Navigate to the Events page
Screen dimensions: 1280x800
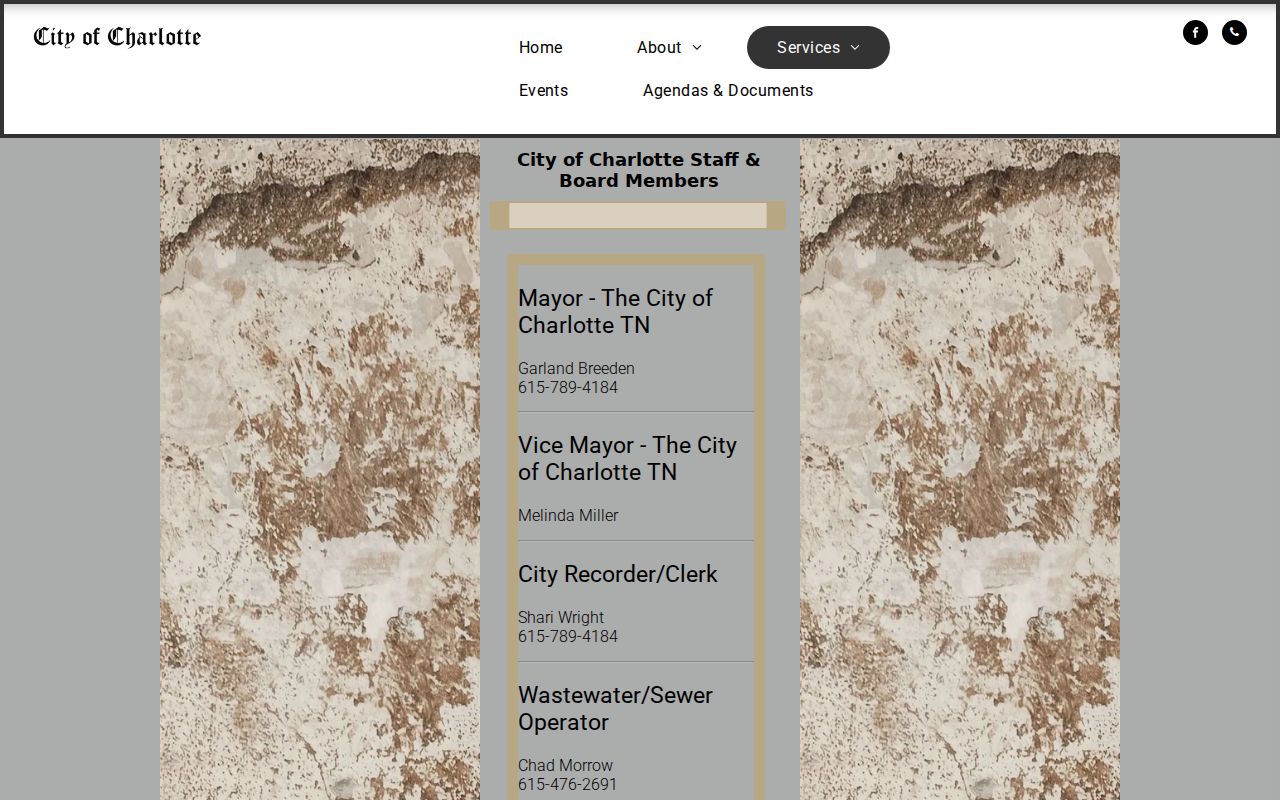pos(543,90)
